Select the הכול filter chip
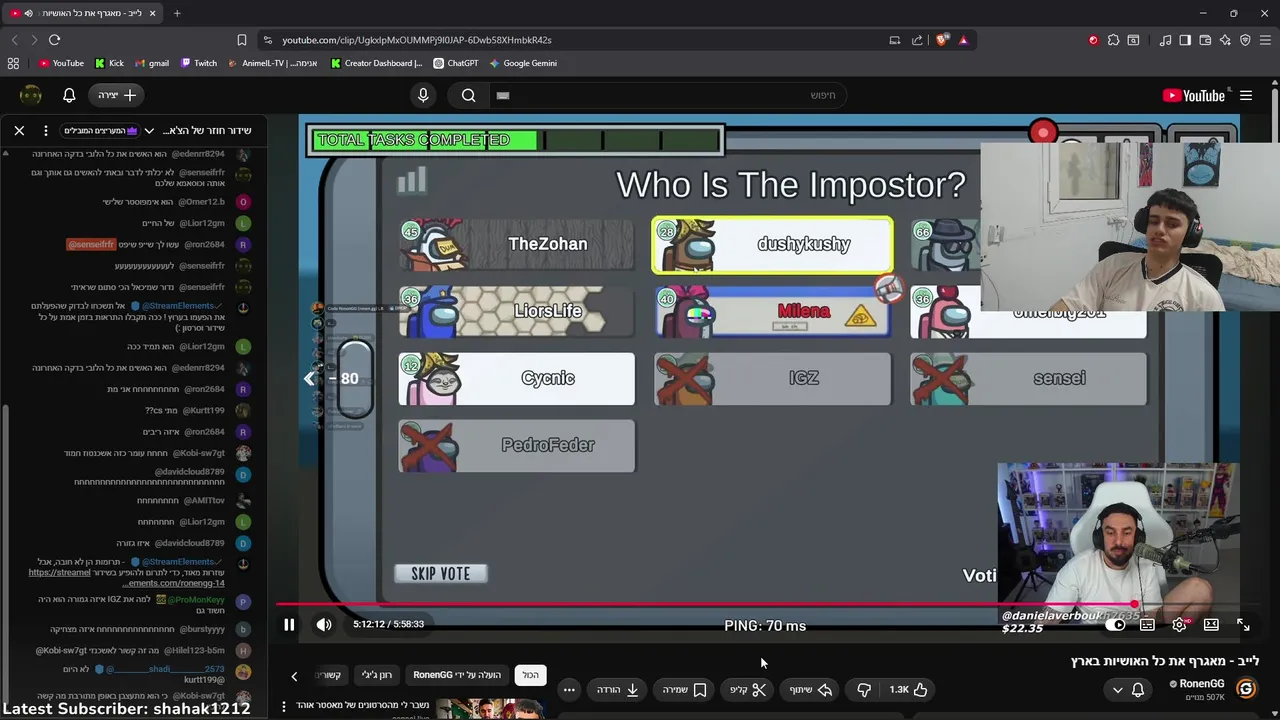 531,675
